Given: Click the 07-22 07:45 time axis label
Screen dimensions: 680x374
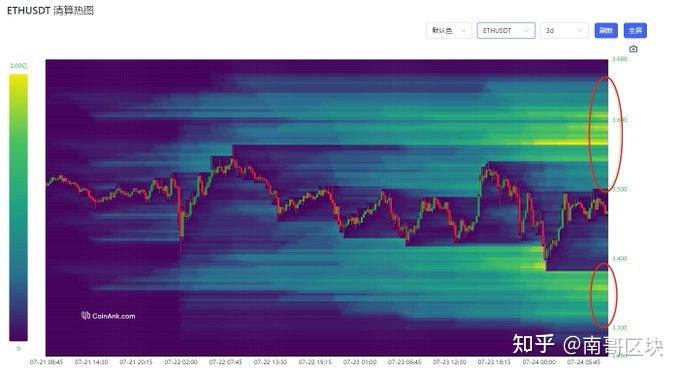Looking at the screenshot, I should pyautogui.click(x=226, y=362).
